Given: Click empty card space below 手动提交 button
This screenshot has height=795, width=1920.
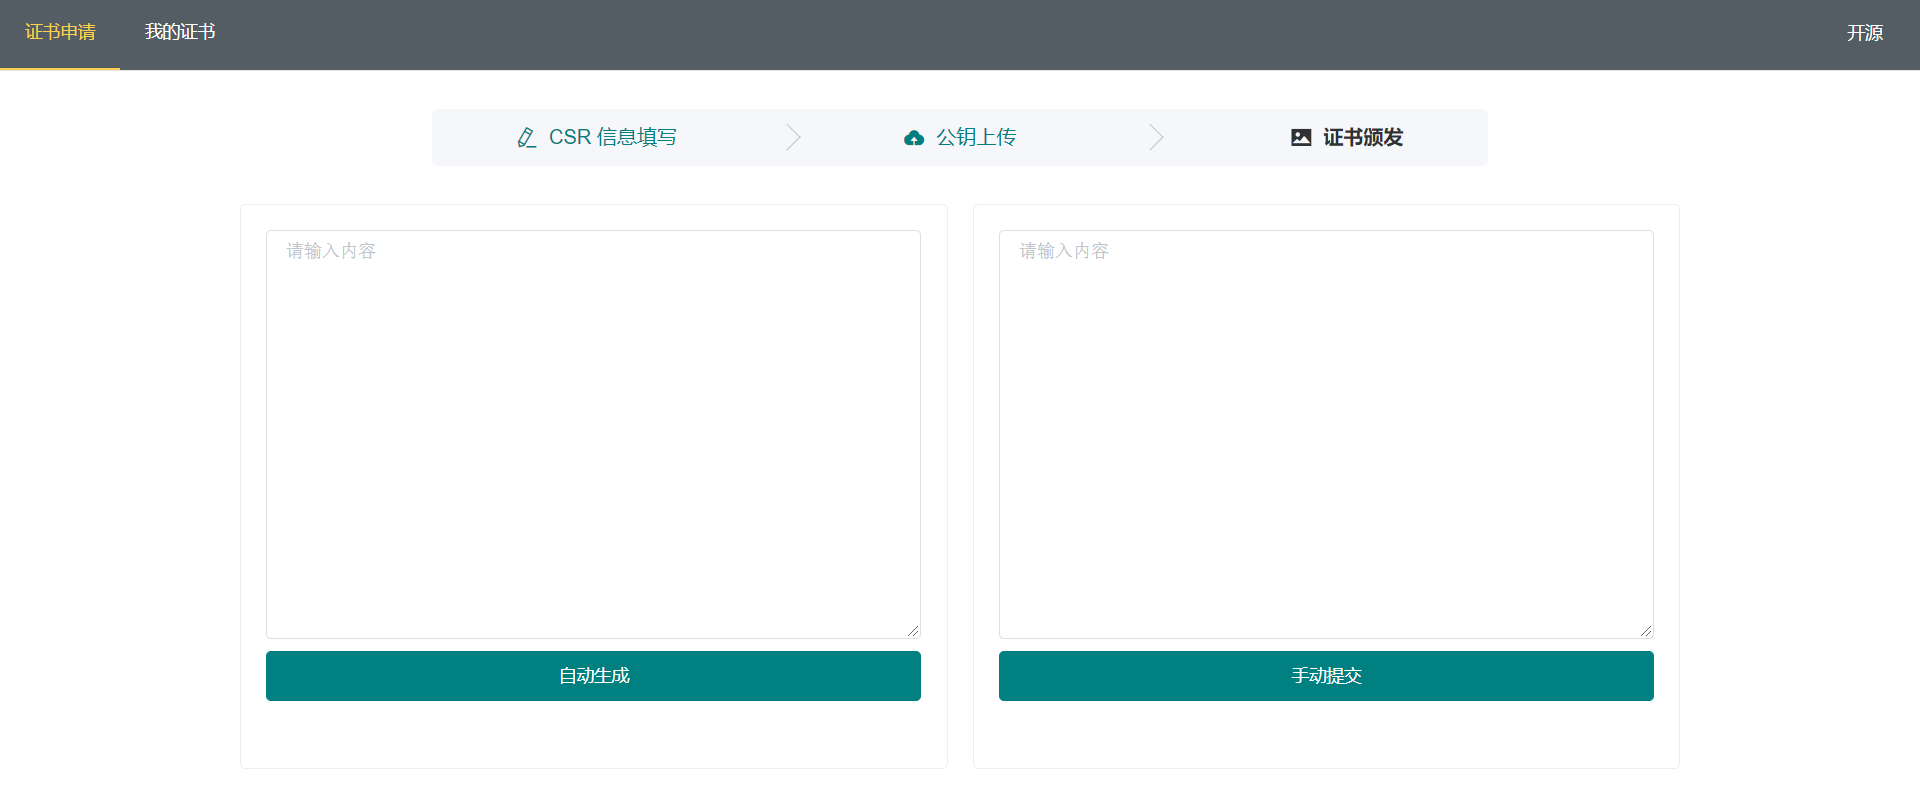Looking at the screenshot, I should click(1326, 735).
